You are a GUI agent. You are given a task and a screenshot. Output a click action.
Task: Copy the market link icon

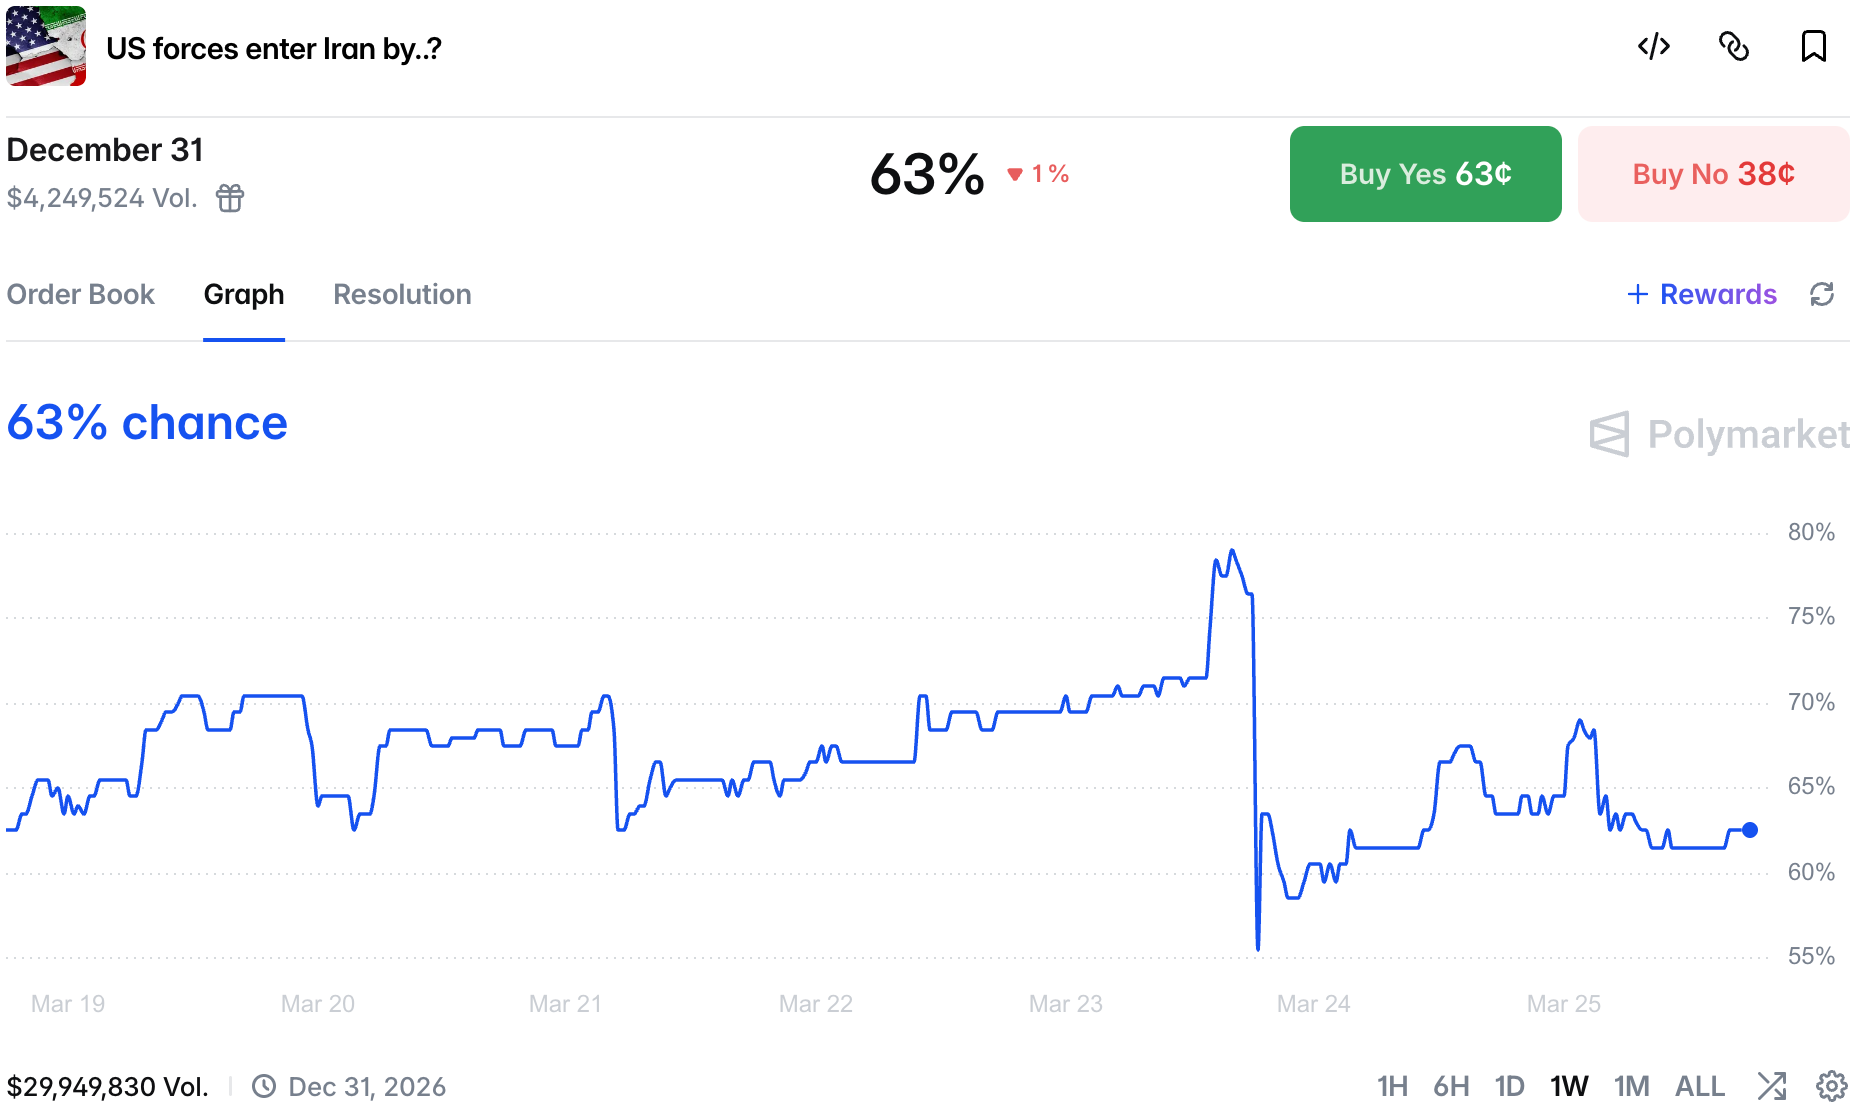click(1734, 47)
